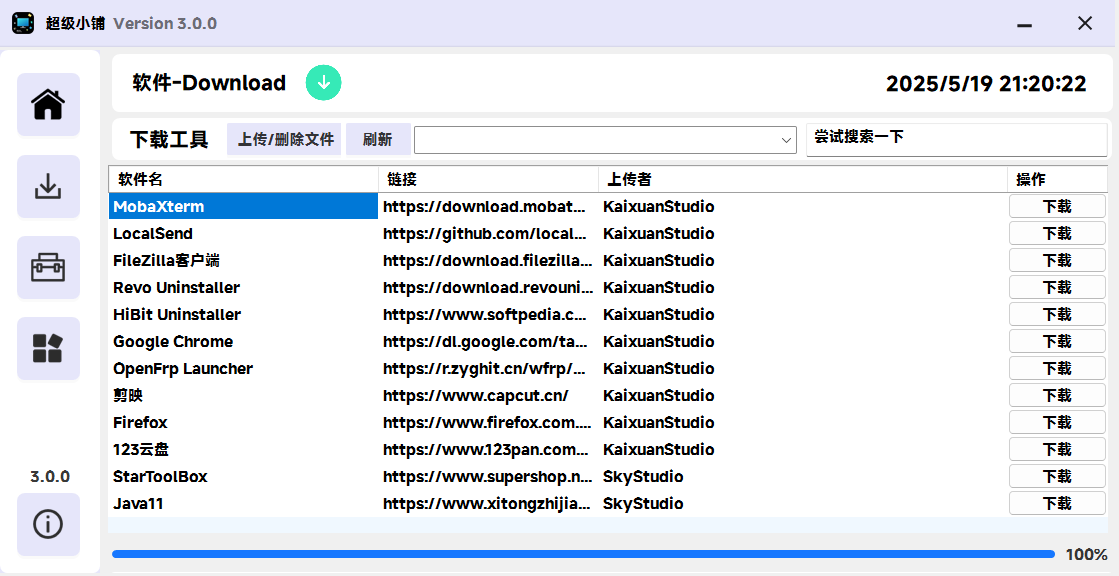Download Java11 using its 下载 button
Screen dimensions: 1119x576
1057,504
